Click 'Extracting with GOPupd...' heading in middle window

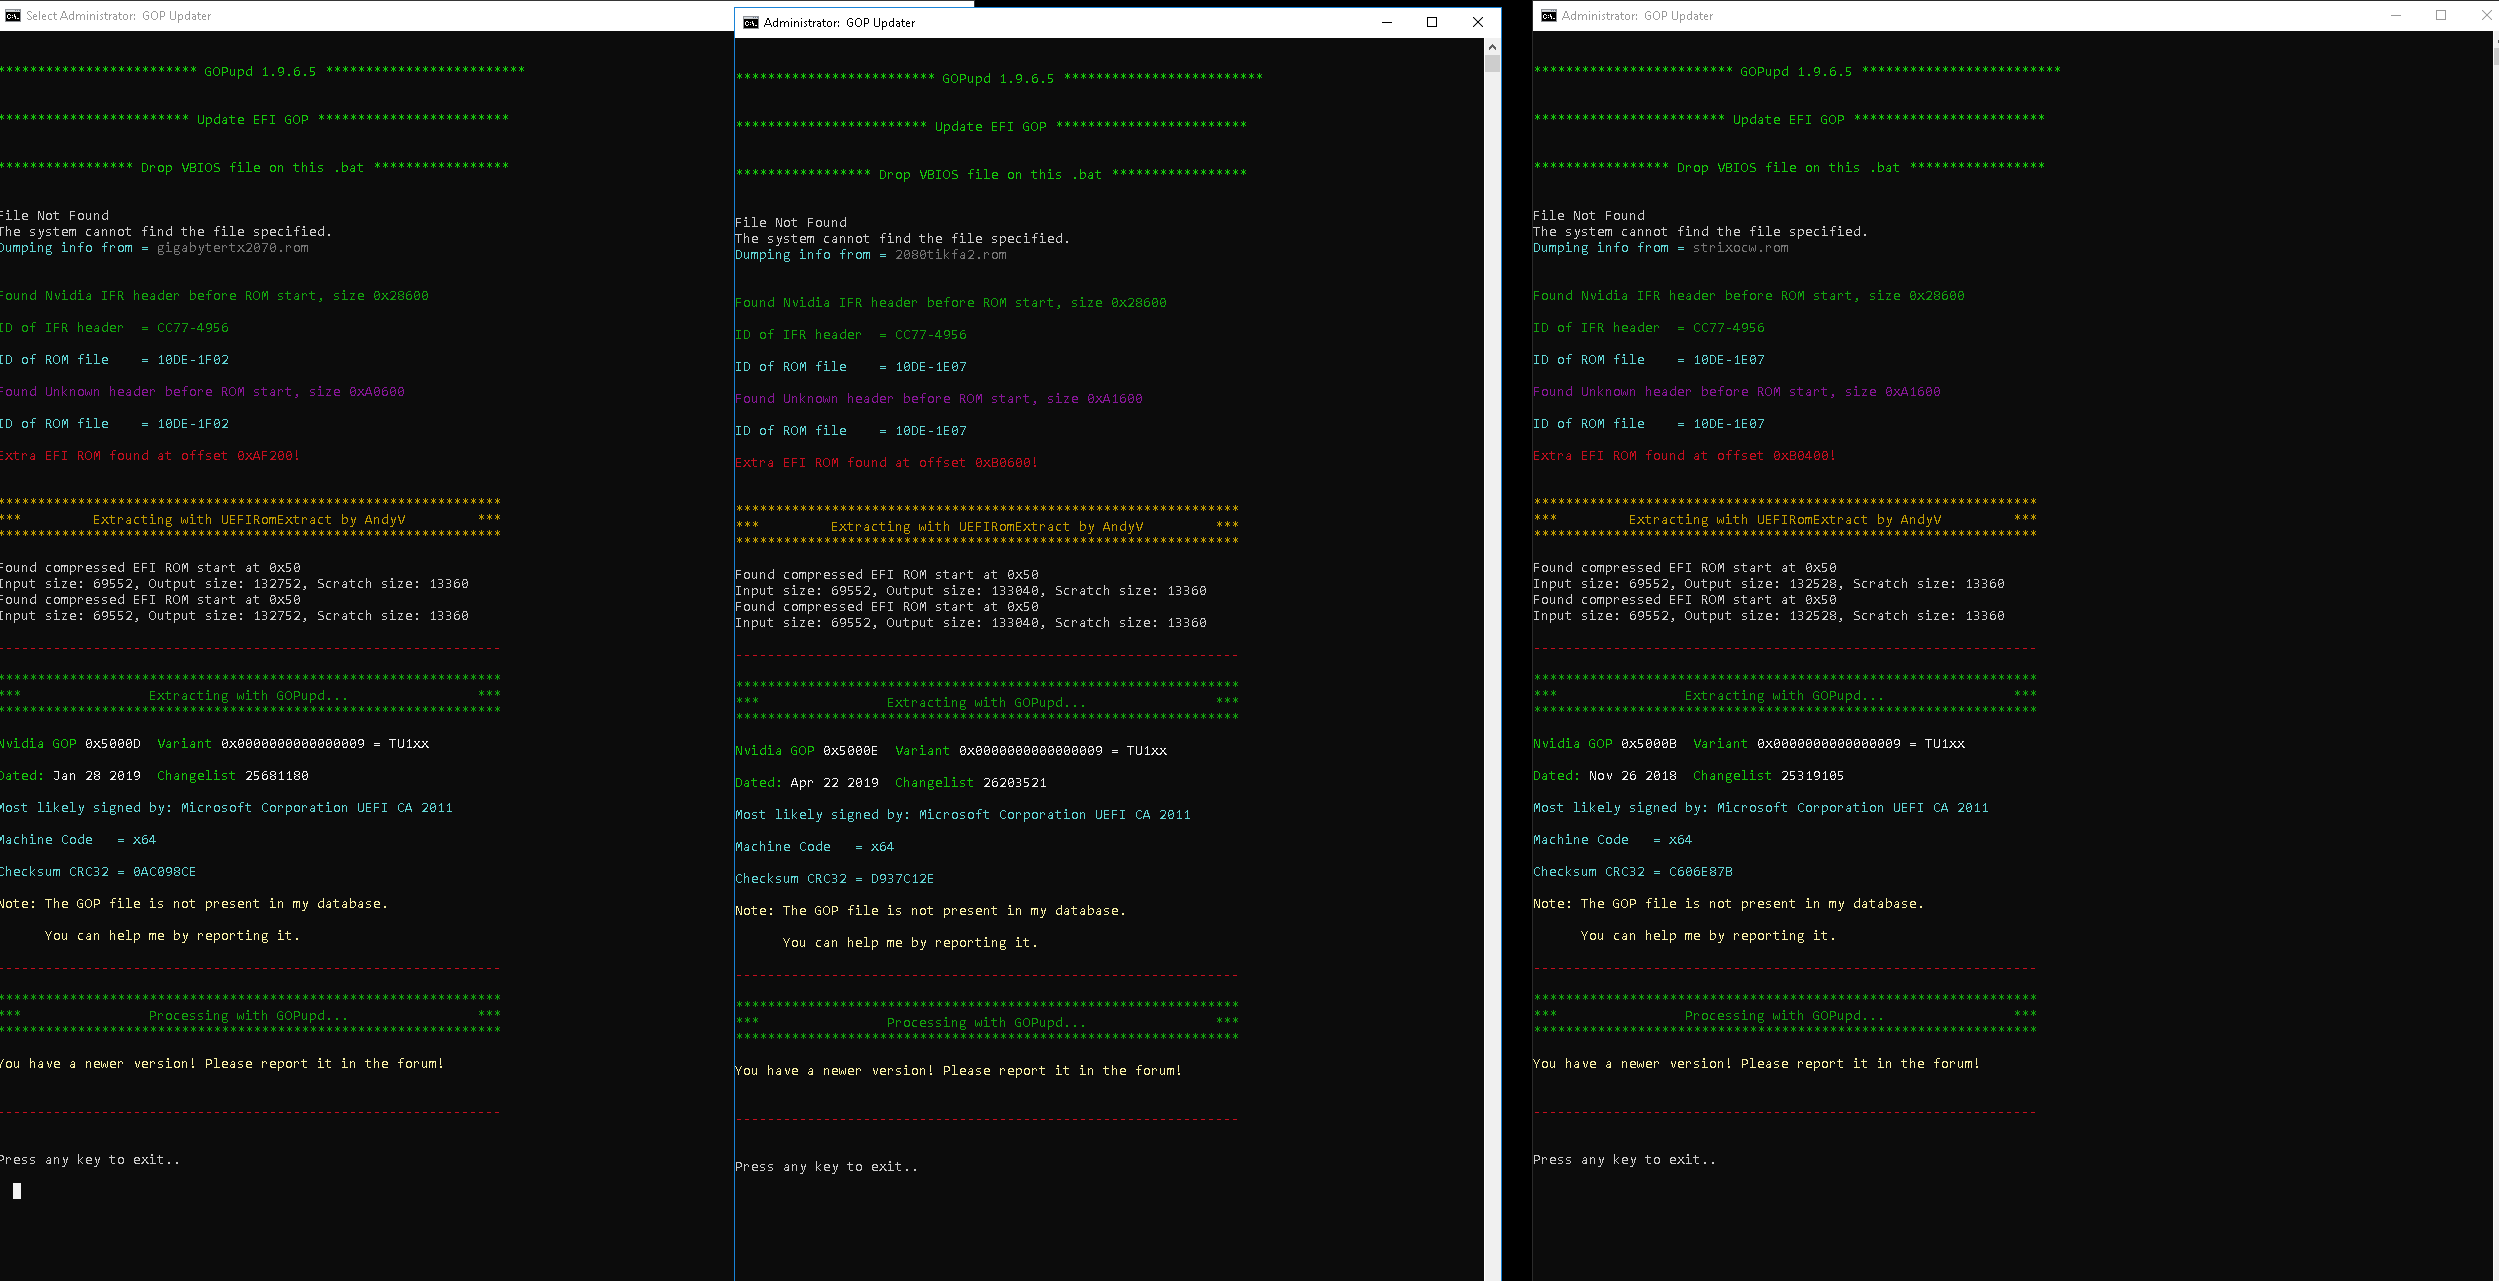[x=986, y=703]
